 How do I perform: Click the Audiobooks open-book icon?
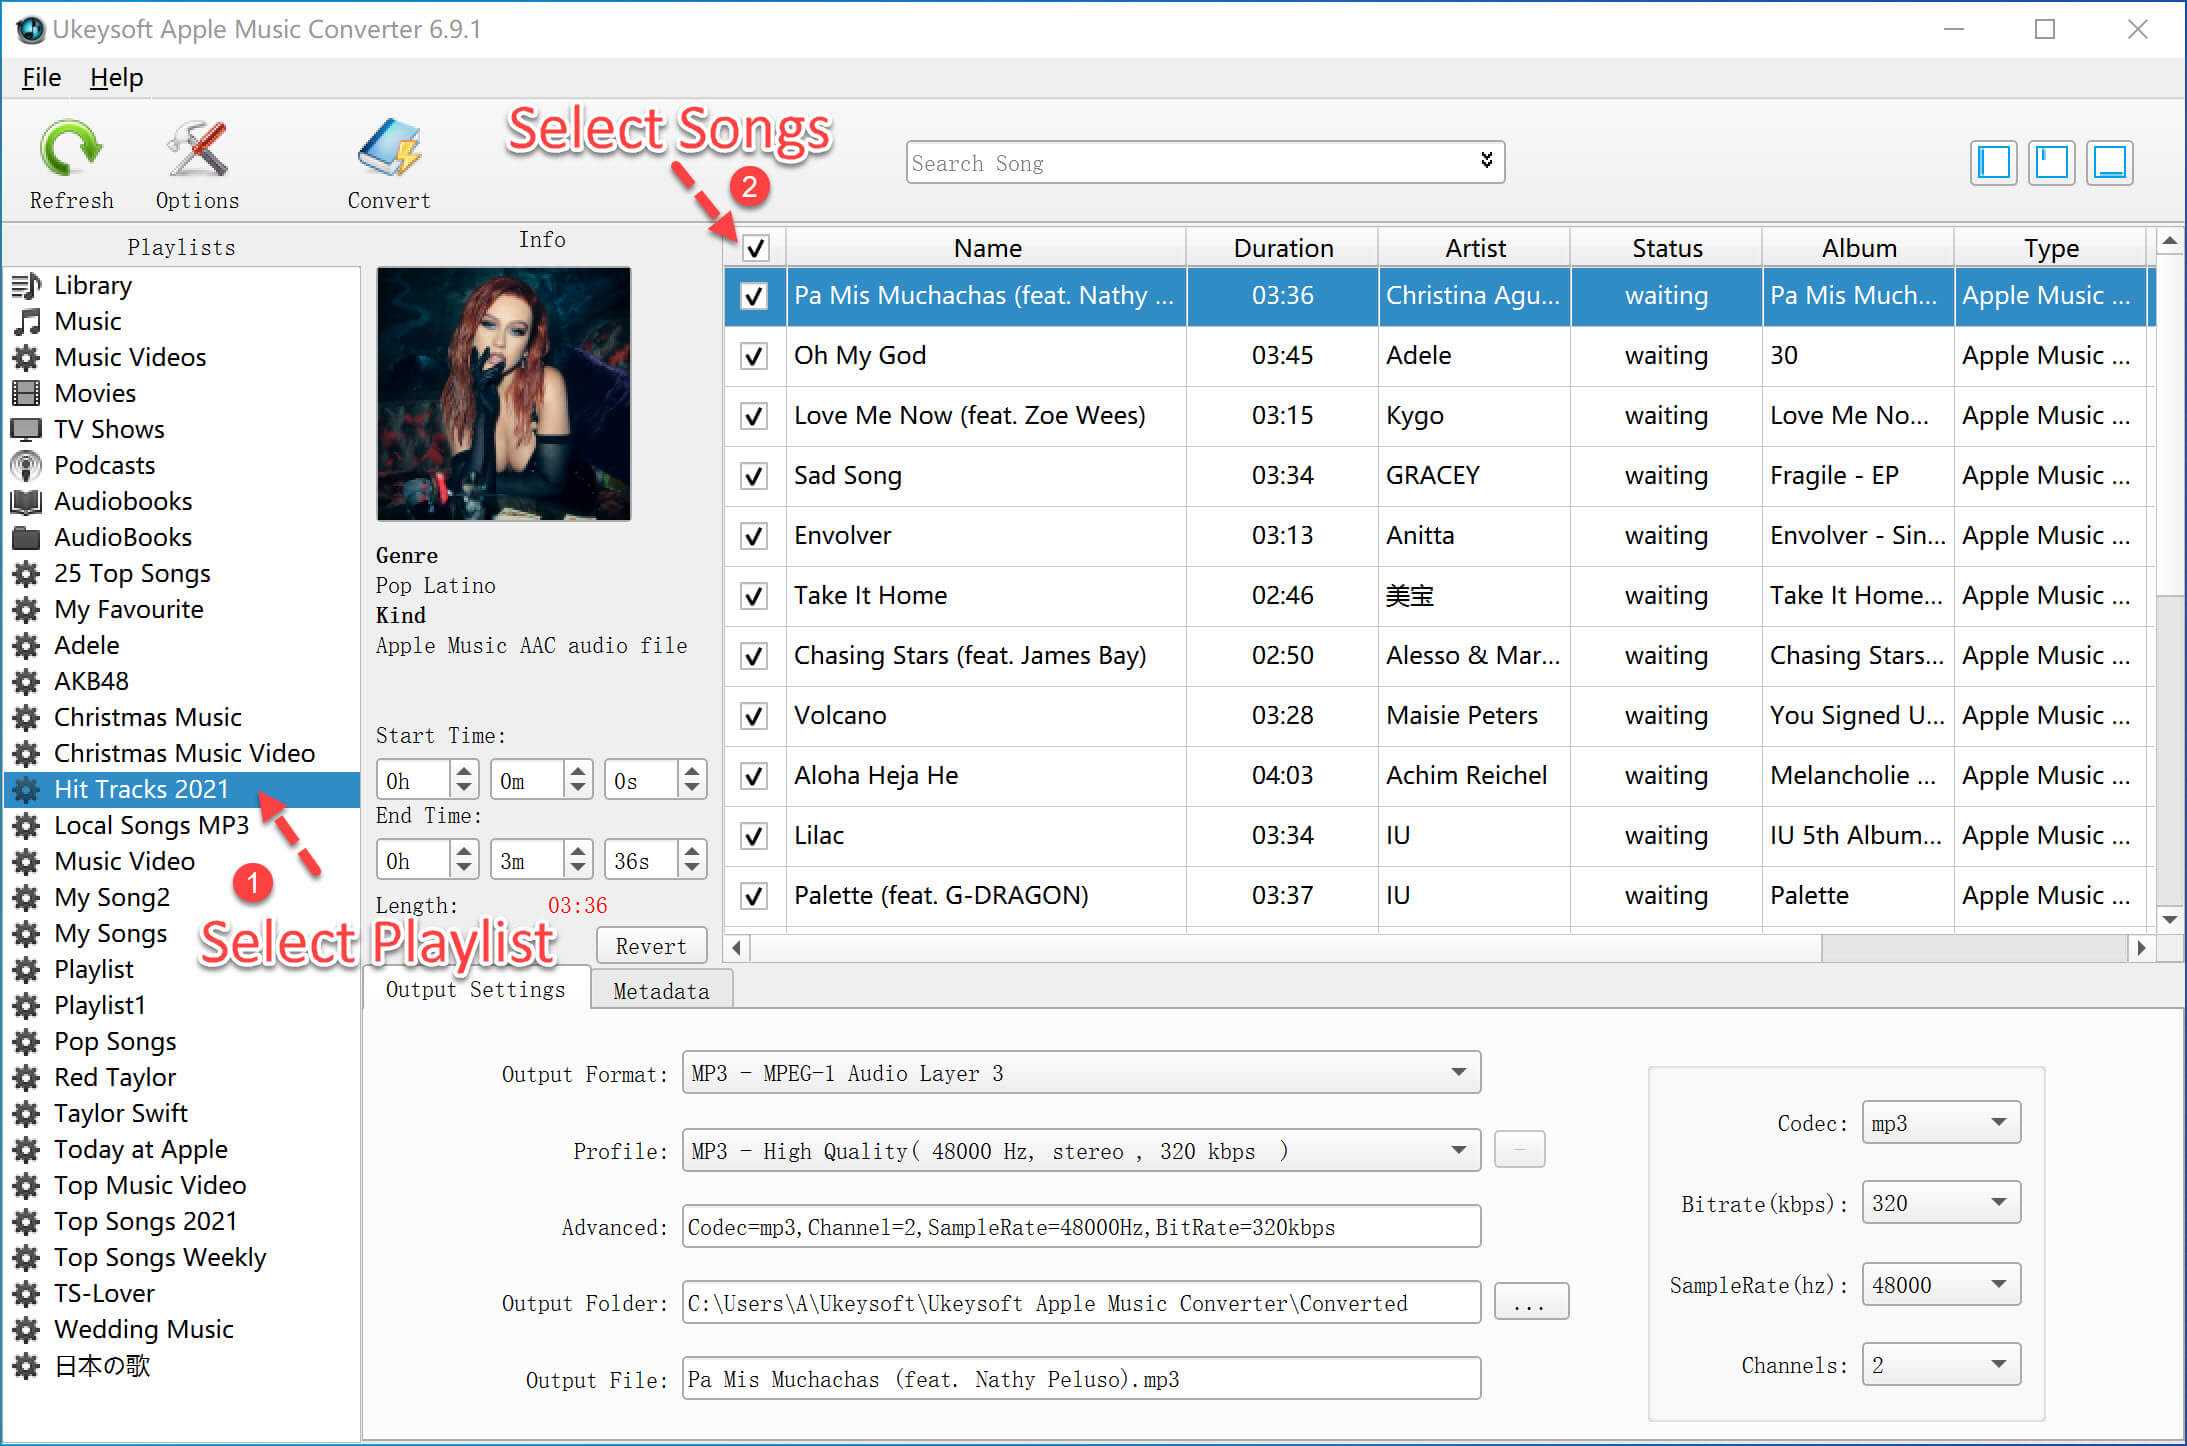pos(26,502)
